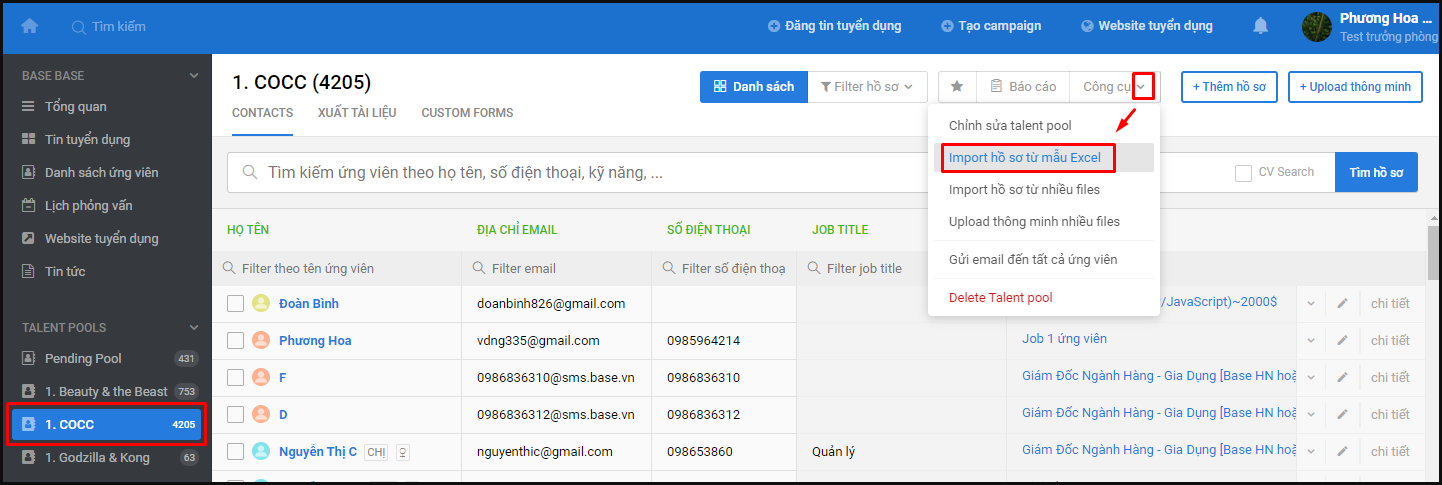Click Tạo campaign in top bar
The height and width of the screenshot is (485, 1442).
(991, 26)
